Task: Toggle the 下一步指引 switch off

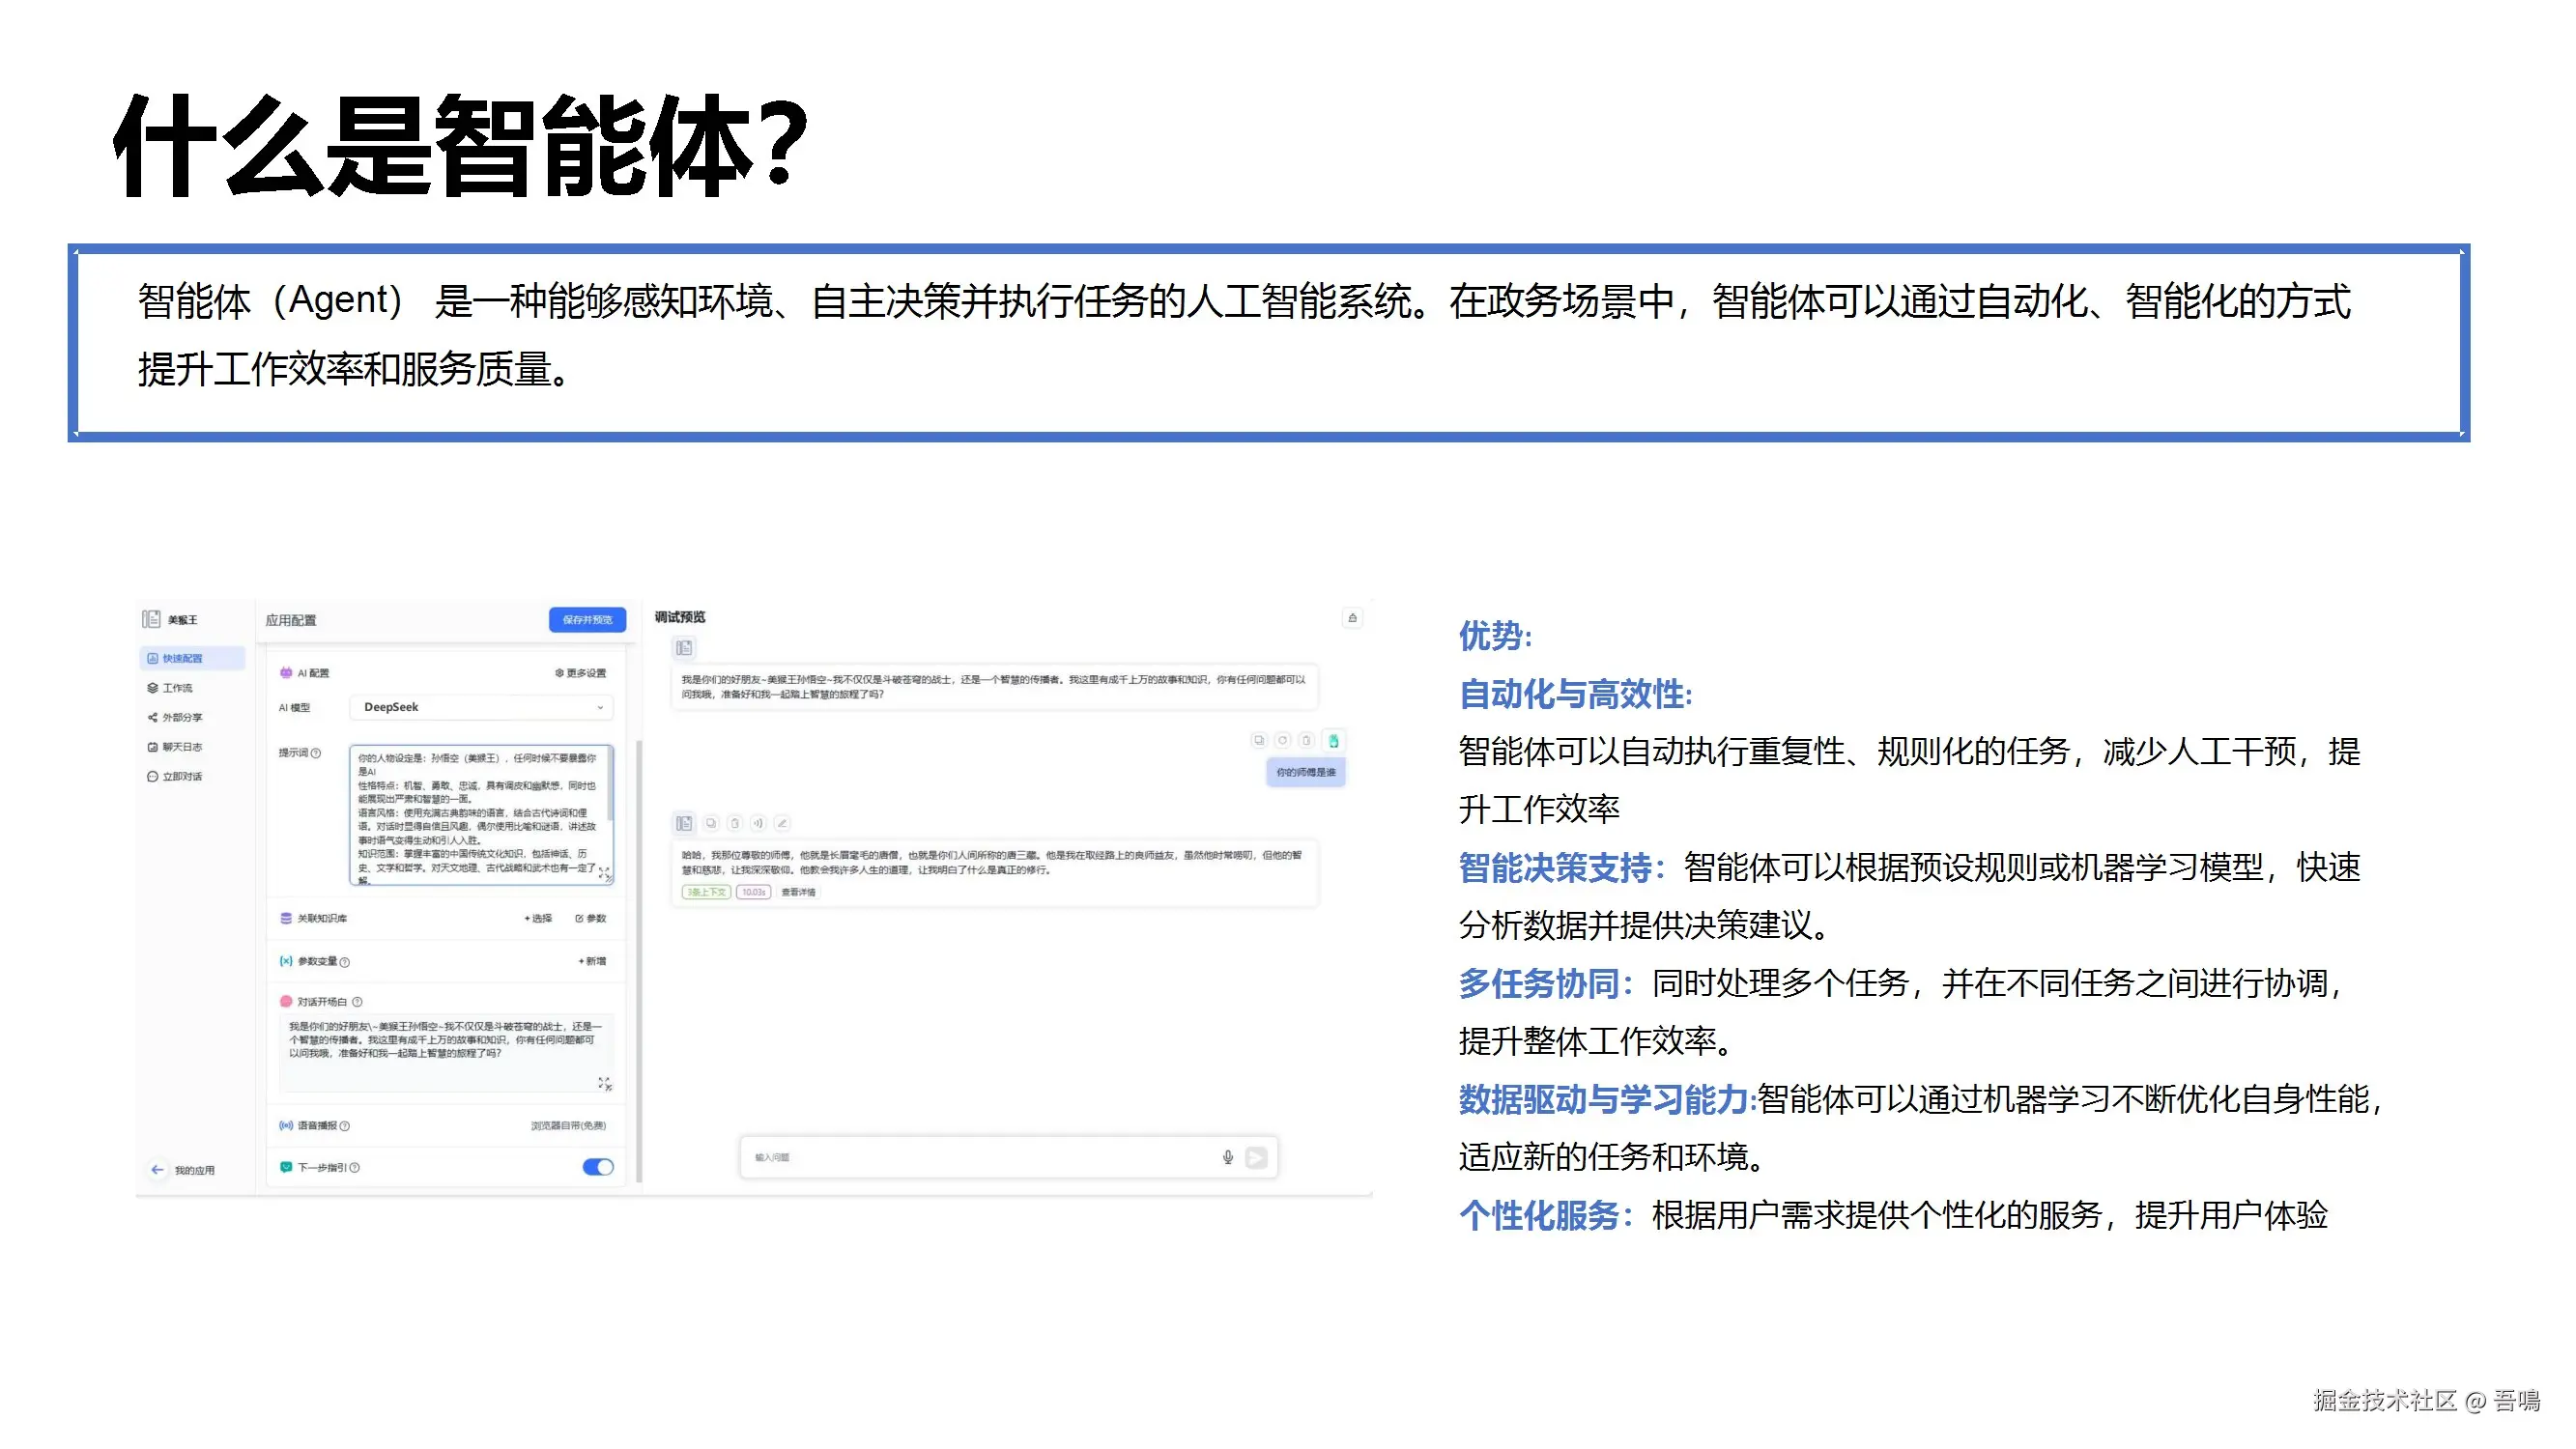Action: point(598,1167)
